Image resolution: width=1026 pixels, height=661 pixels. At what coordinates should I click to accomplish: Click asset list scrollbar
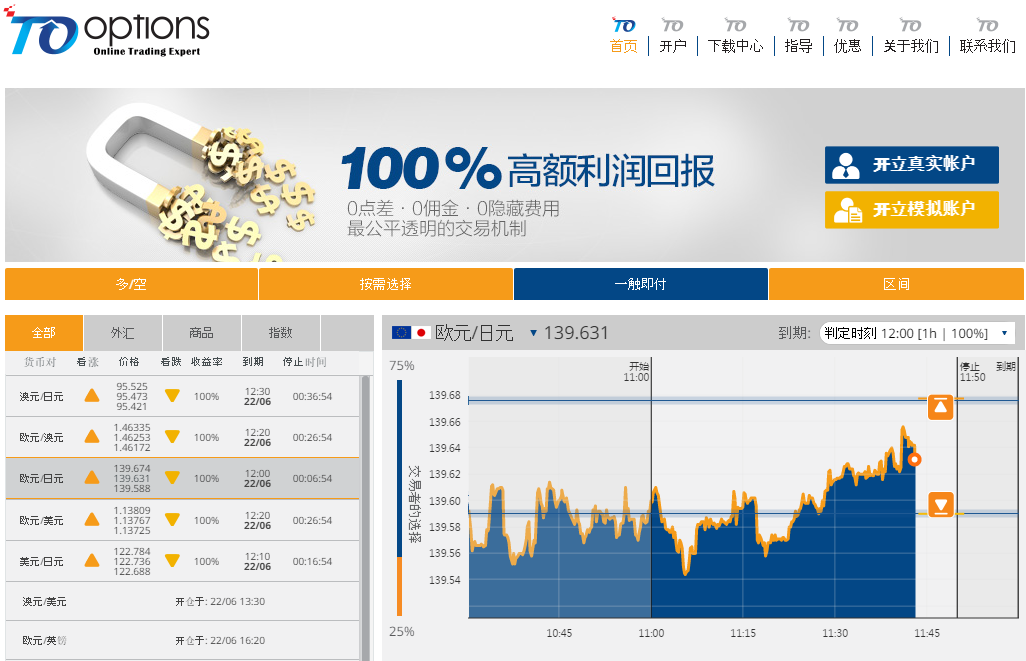coord(366,518)
